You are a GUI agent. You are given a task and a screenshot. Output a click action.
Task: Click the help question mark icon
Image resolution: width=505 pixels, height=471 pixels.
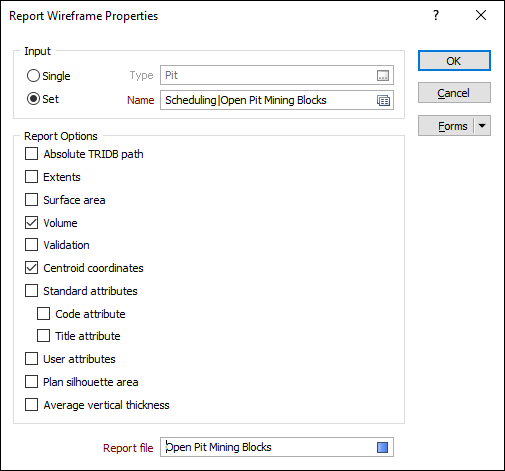click(x=436, y=15)
